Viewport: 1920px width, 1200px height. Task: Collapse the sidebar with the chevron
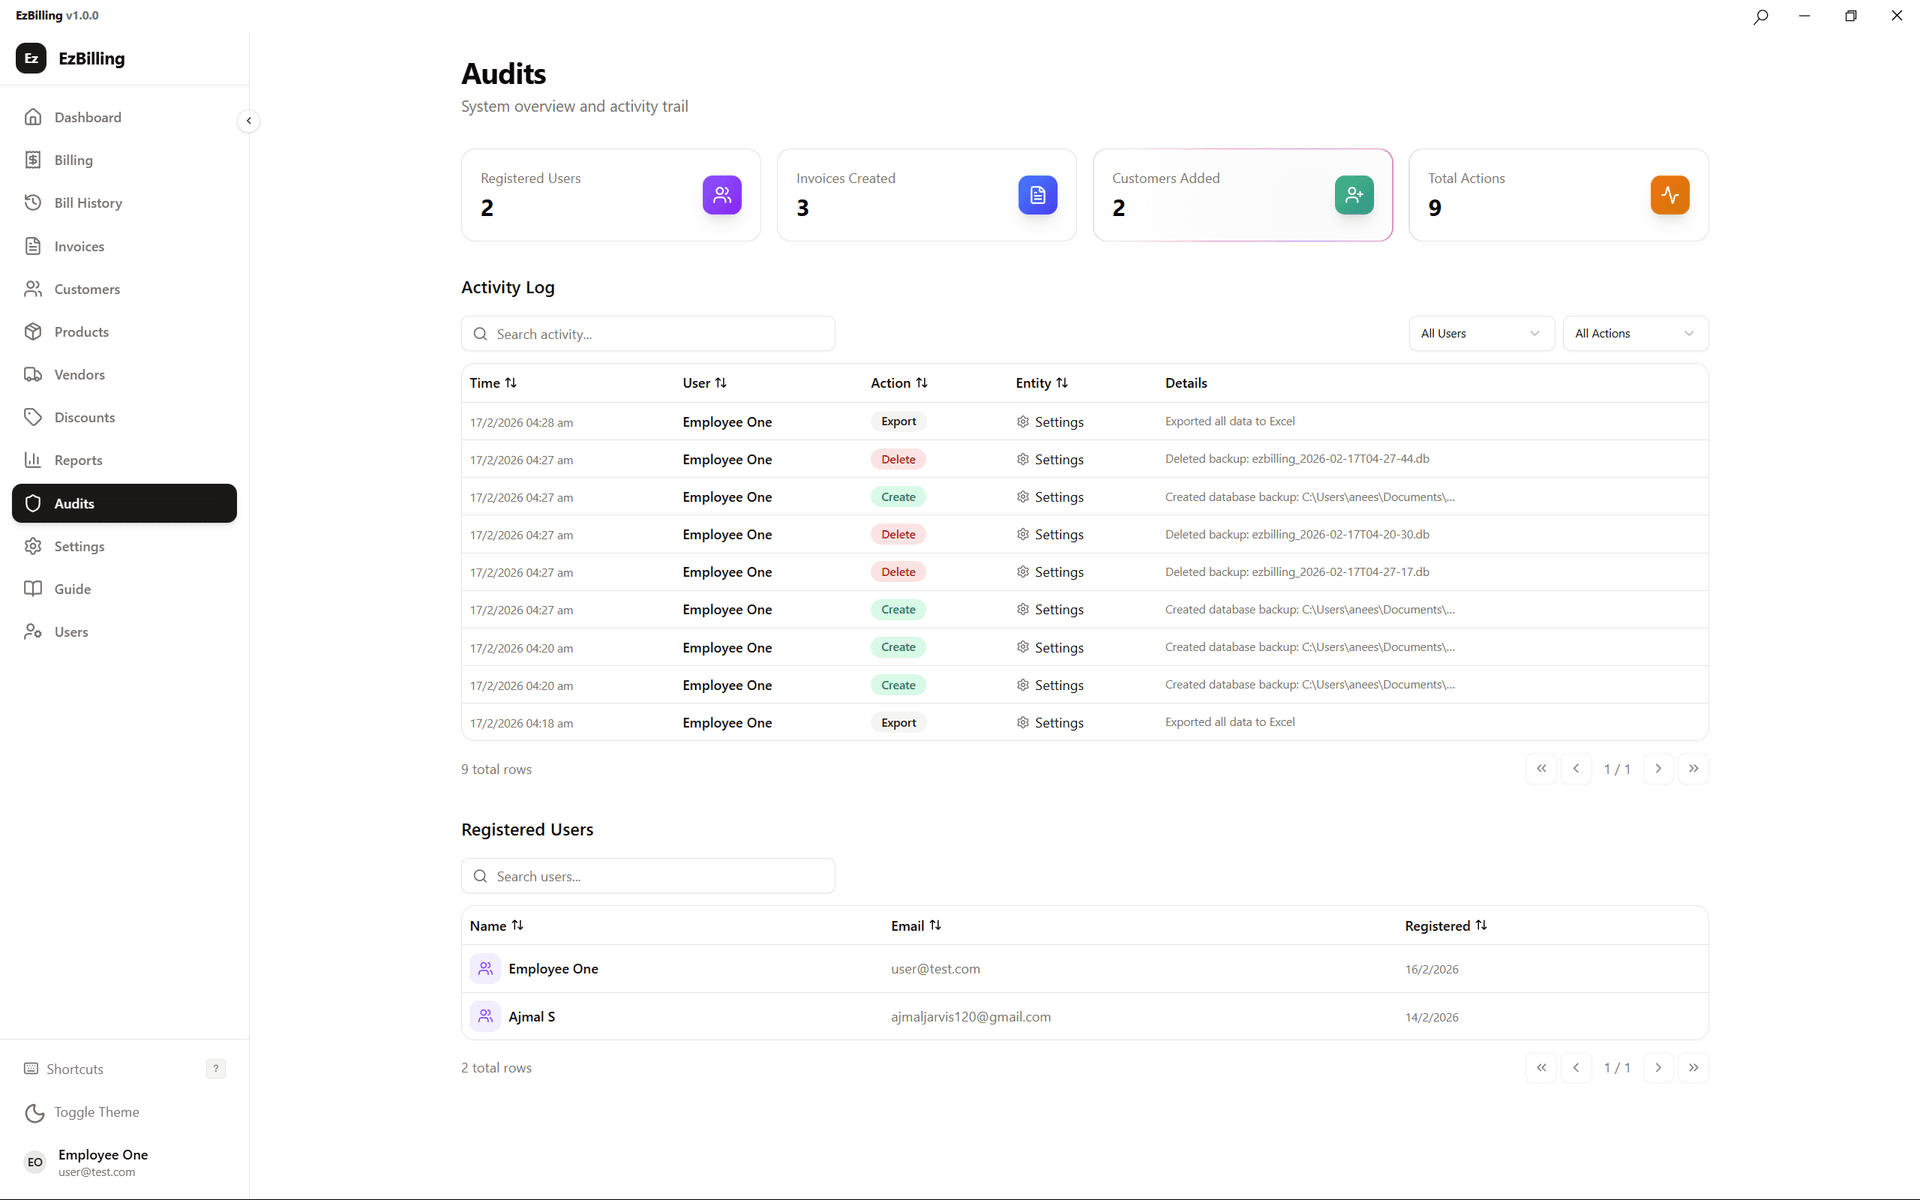click(x=249, y=121)
